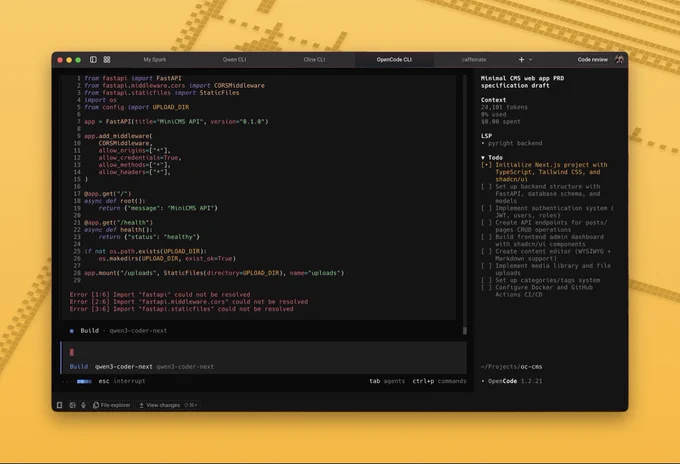The image size is (680, 464).
Task: Click the 'pyright backend' LSP entry
Action: pos(515,143)
